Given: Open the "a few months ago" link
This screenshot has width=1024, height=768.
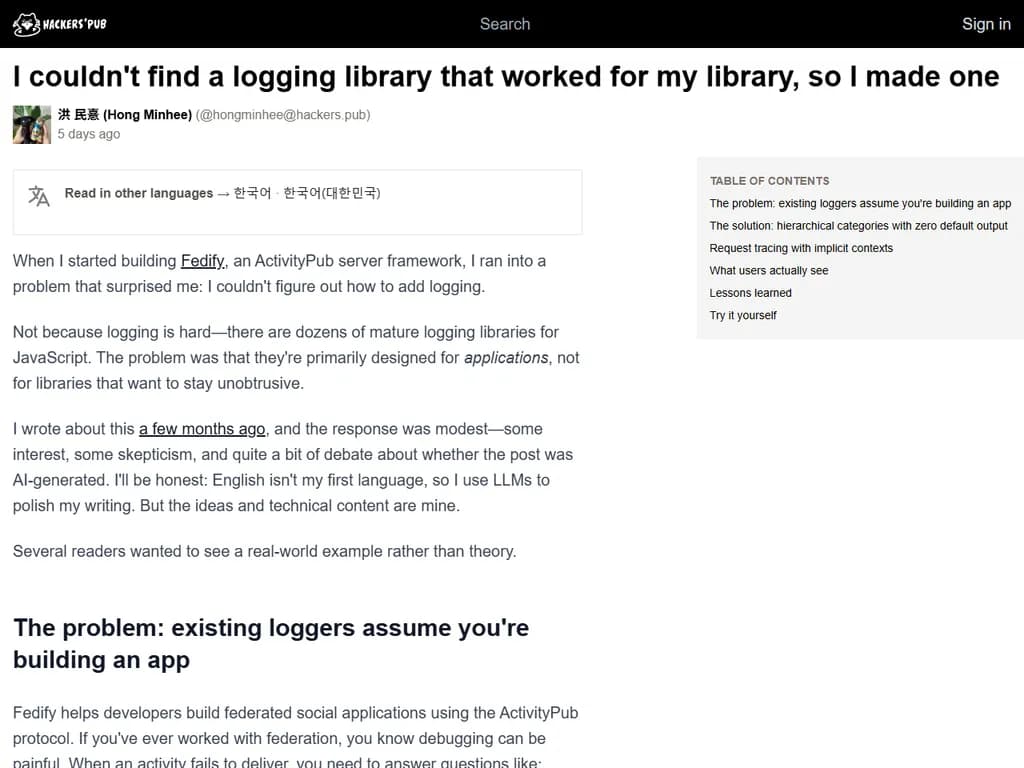Looking at the screenshot, I should tap(201, 428).
